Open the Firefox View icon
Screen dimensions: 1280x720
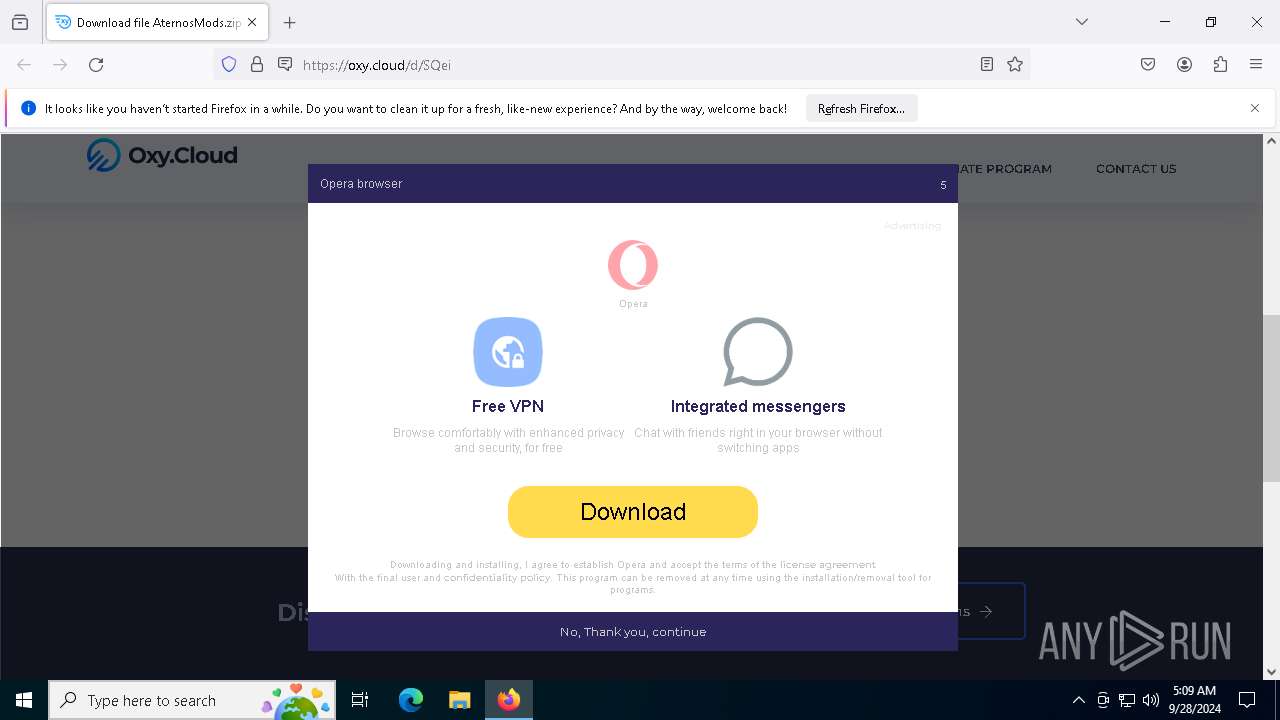coord(20,22)
